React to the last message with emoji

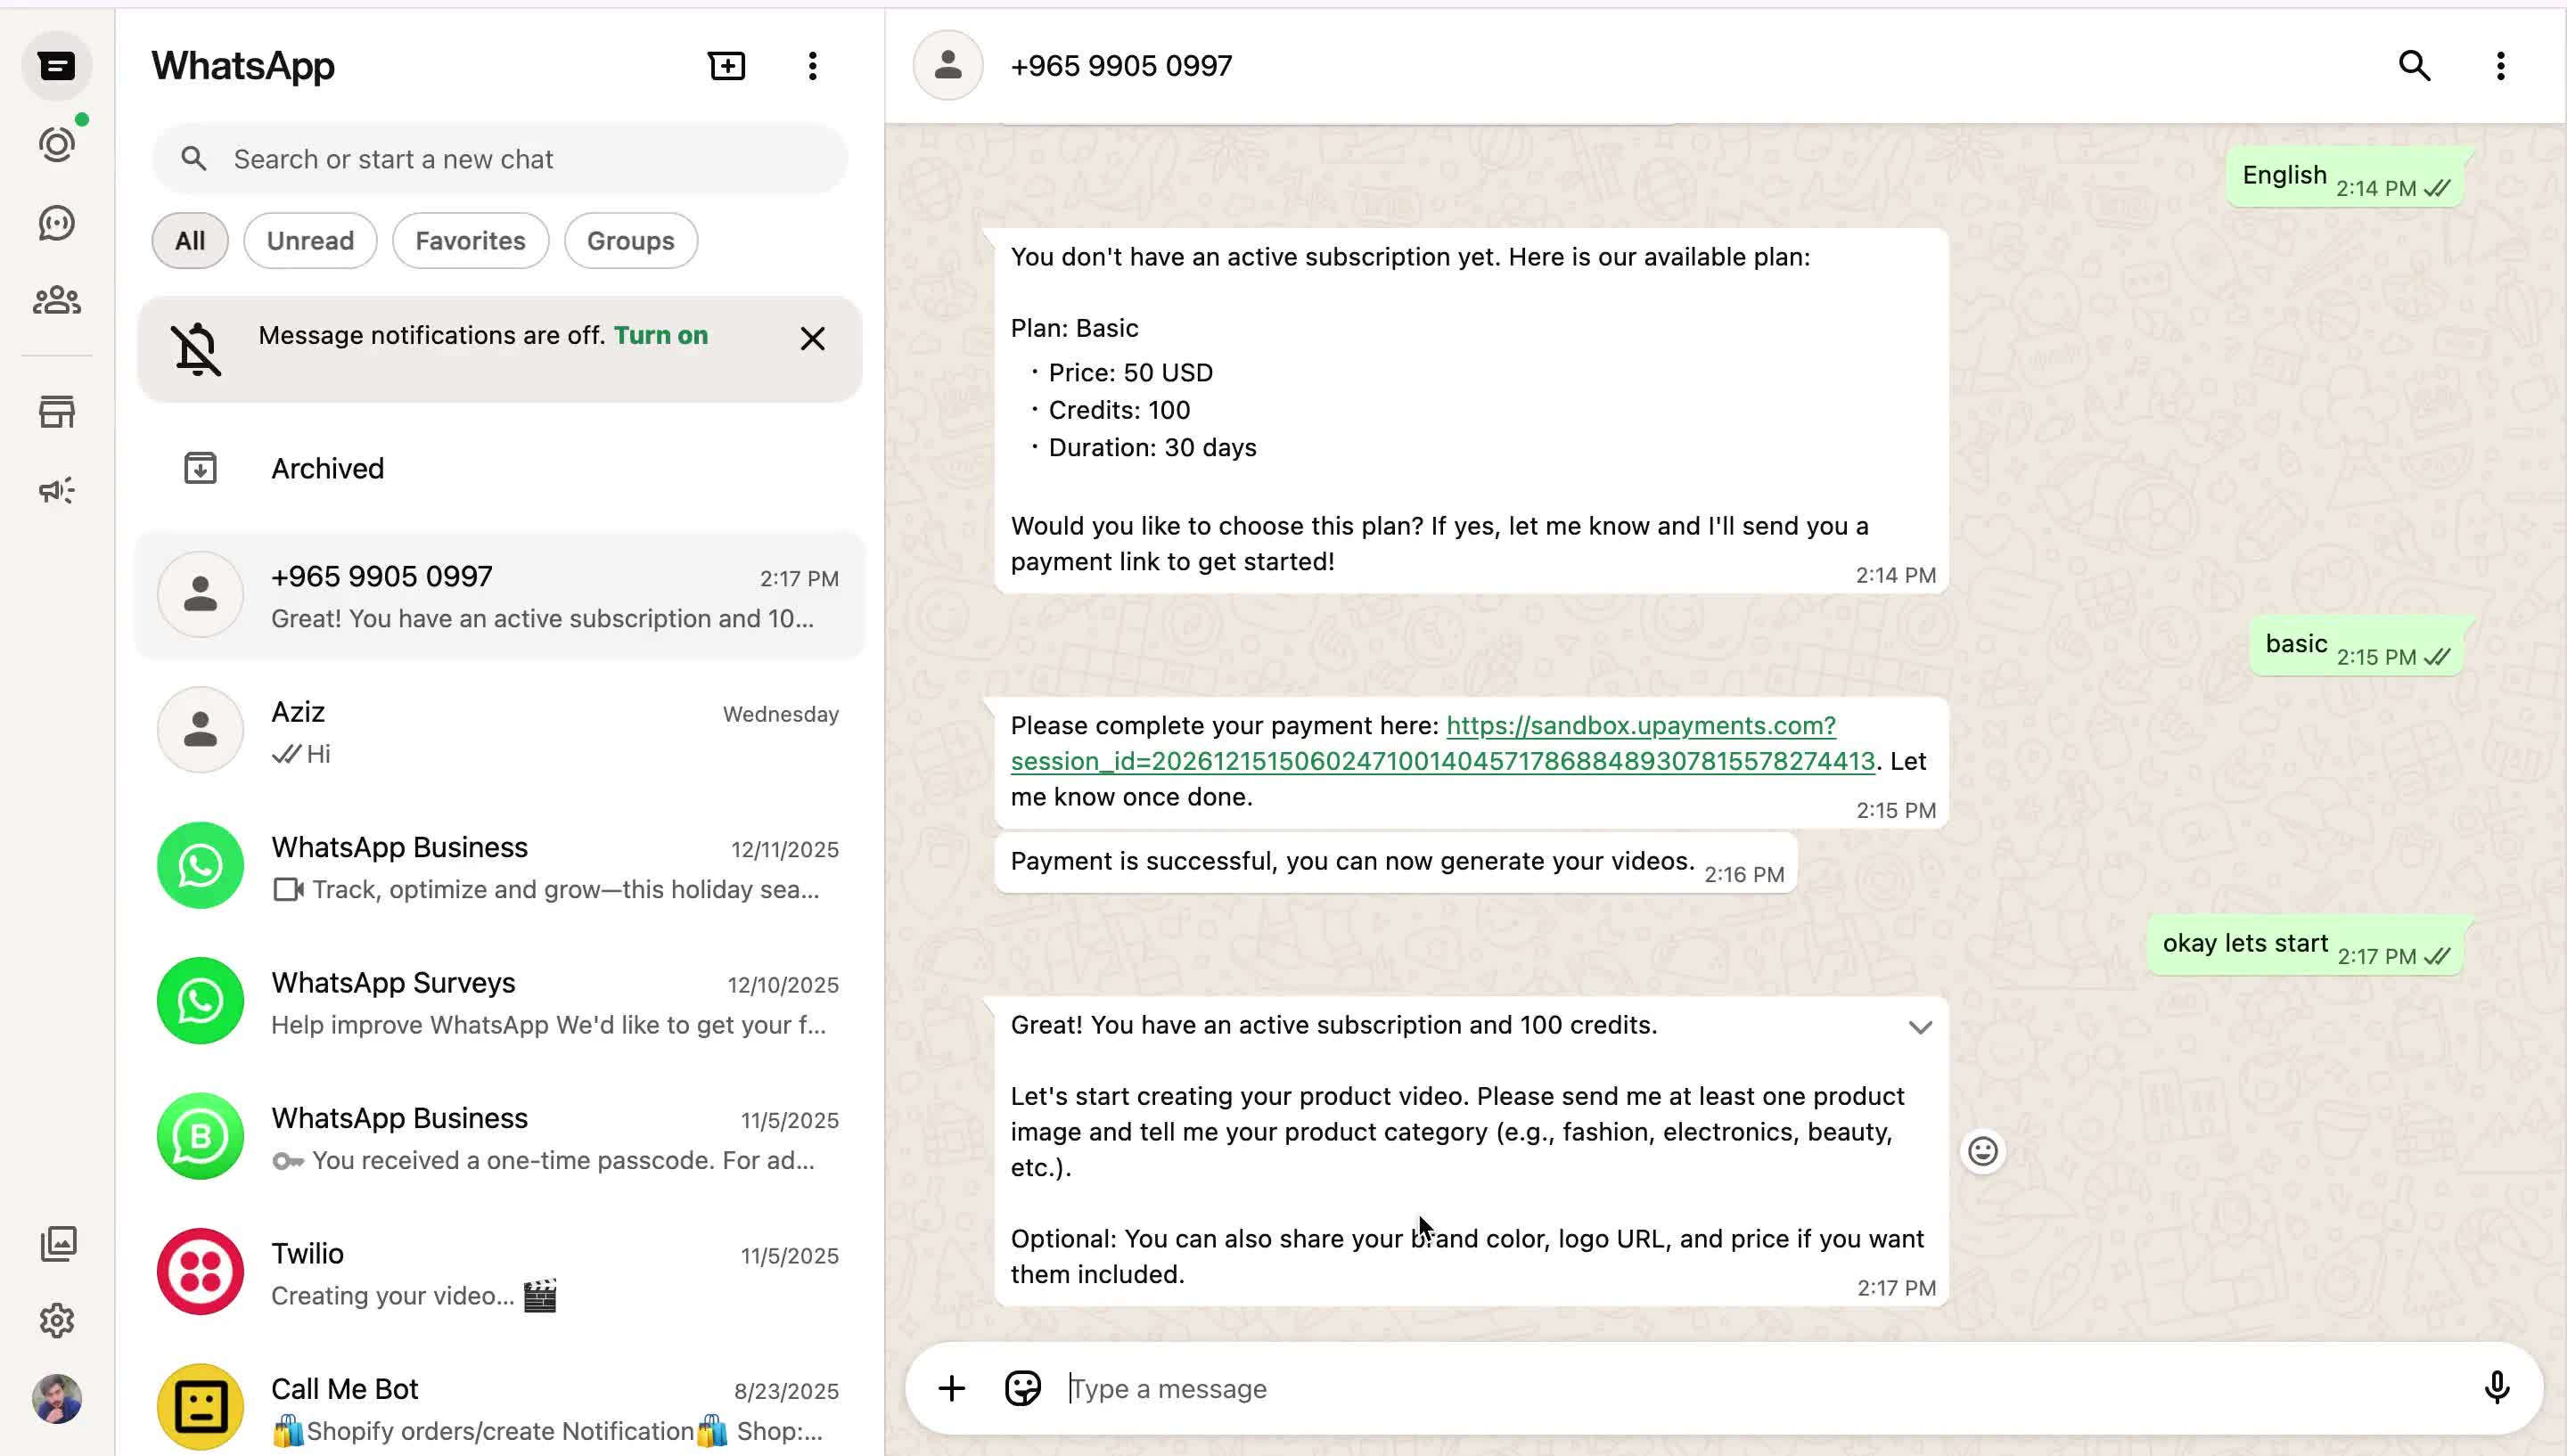coord(1983,1152)
